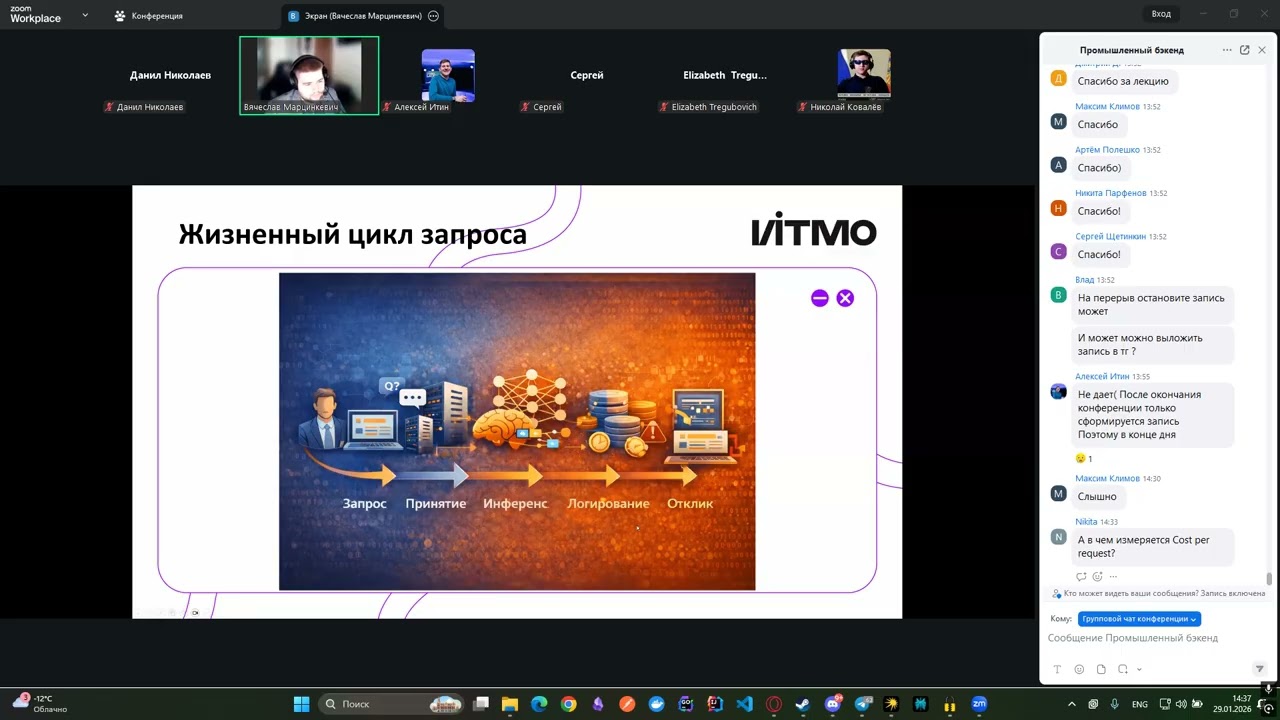Attach a file using chat file icon
Viewport: 1280px width, 720px height.
pyautogui.click(x=1101, y=669)
